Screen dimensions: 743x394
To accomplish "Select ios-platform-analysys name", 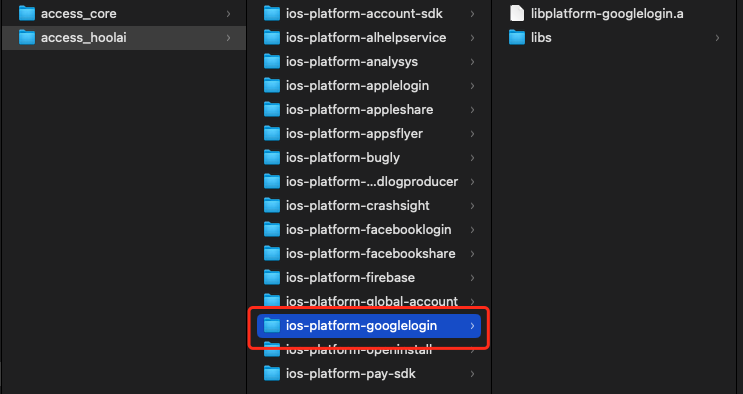I will pyautogui.click(x=352, y=62).
